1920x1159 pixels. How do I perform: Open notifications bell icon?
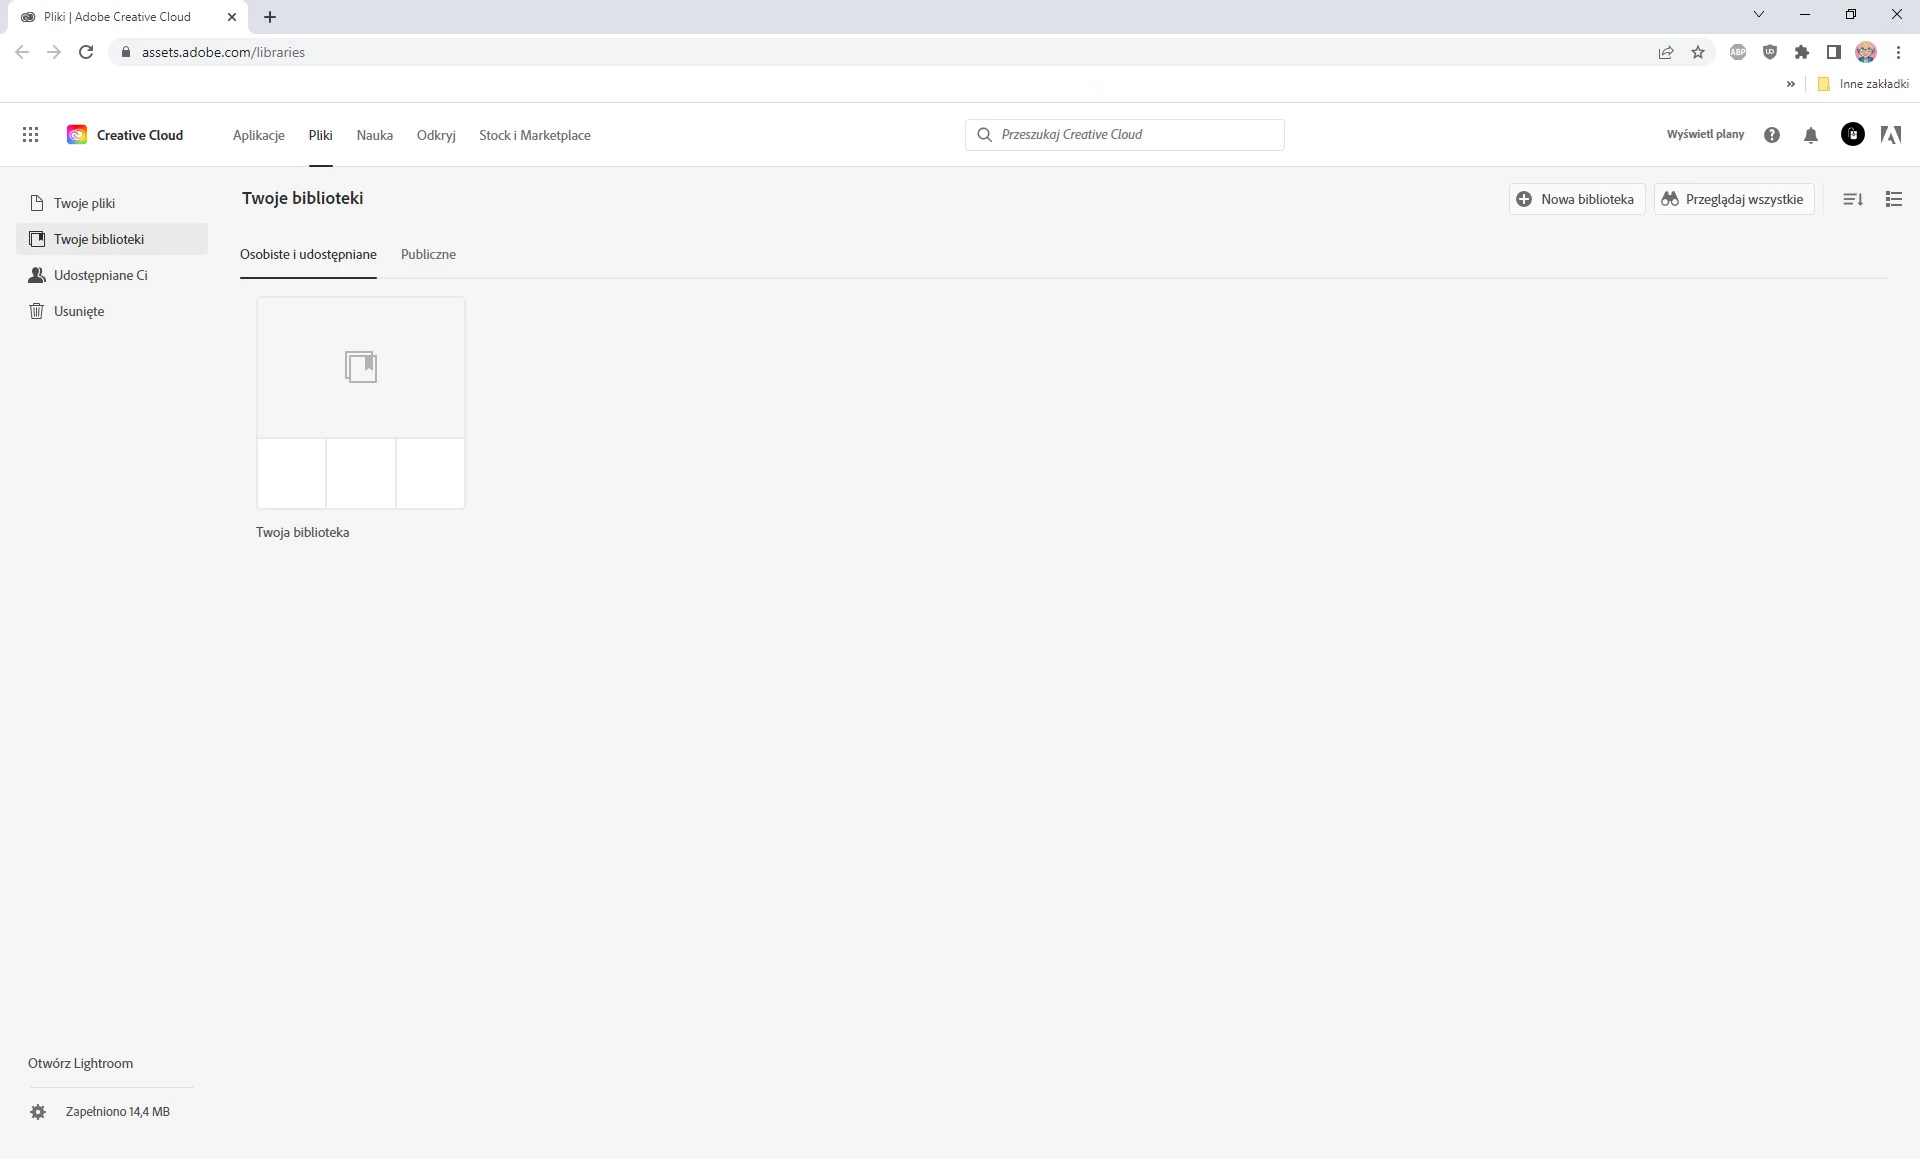(x=1810, y=135)
